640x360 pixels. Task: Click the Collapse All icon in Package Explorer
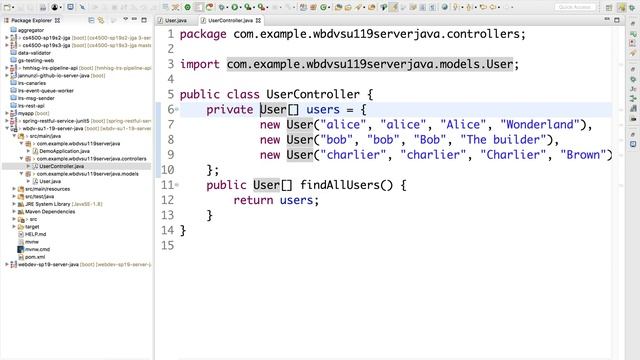point(91,20)
